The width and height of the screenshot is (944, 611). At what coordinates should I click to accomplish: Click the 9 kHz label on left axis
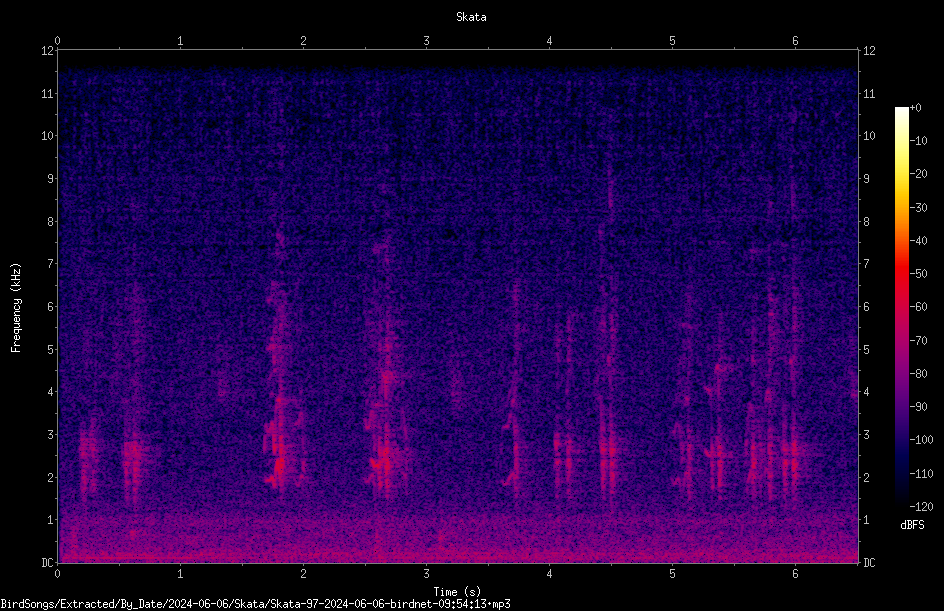pyautogui.click(x=50, y=178)
